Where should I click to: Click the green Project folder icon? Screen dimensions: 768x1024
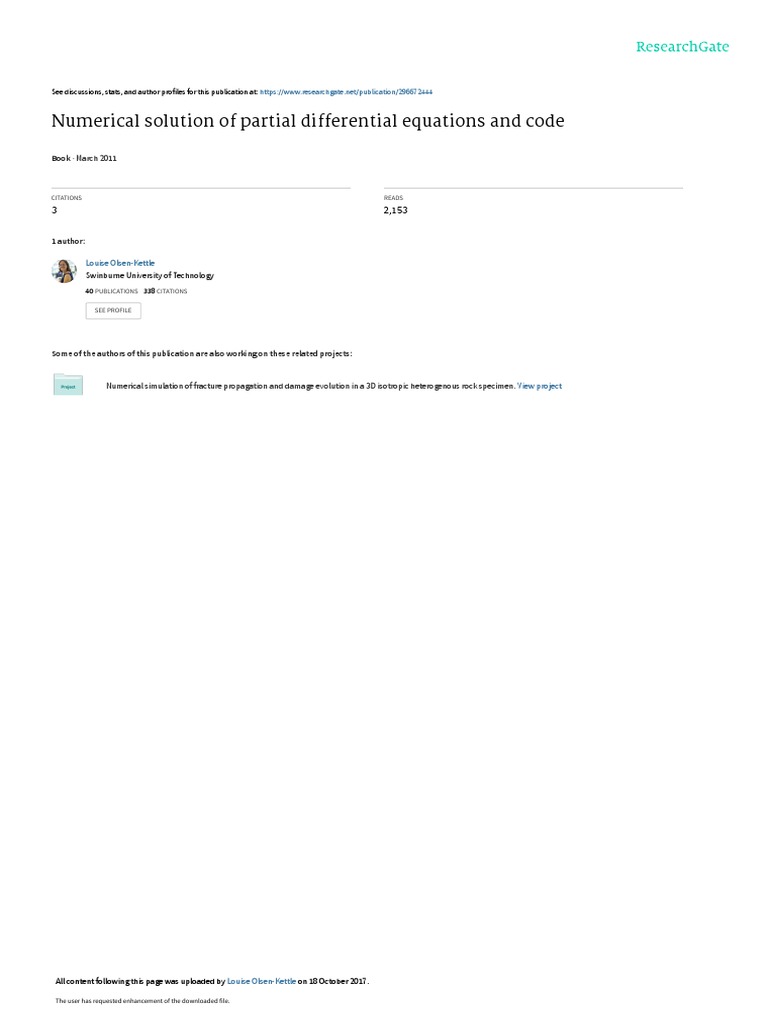(68, 385)
